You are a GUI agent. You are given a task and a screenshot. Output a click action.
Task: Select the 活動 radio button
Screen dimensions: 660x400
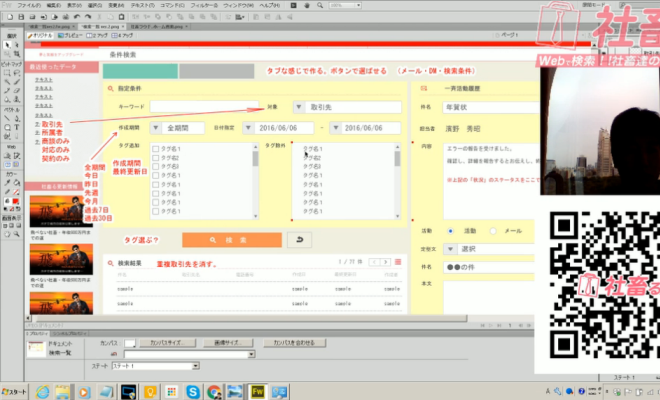(450, 230)
